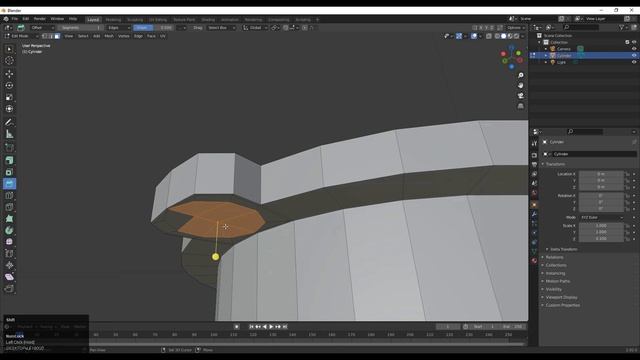640x360 pixels.
Task: Open the Edit Mode dropdown
Action: (x=22, y=36)
